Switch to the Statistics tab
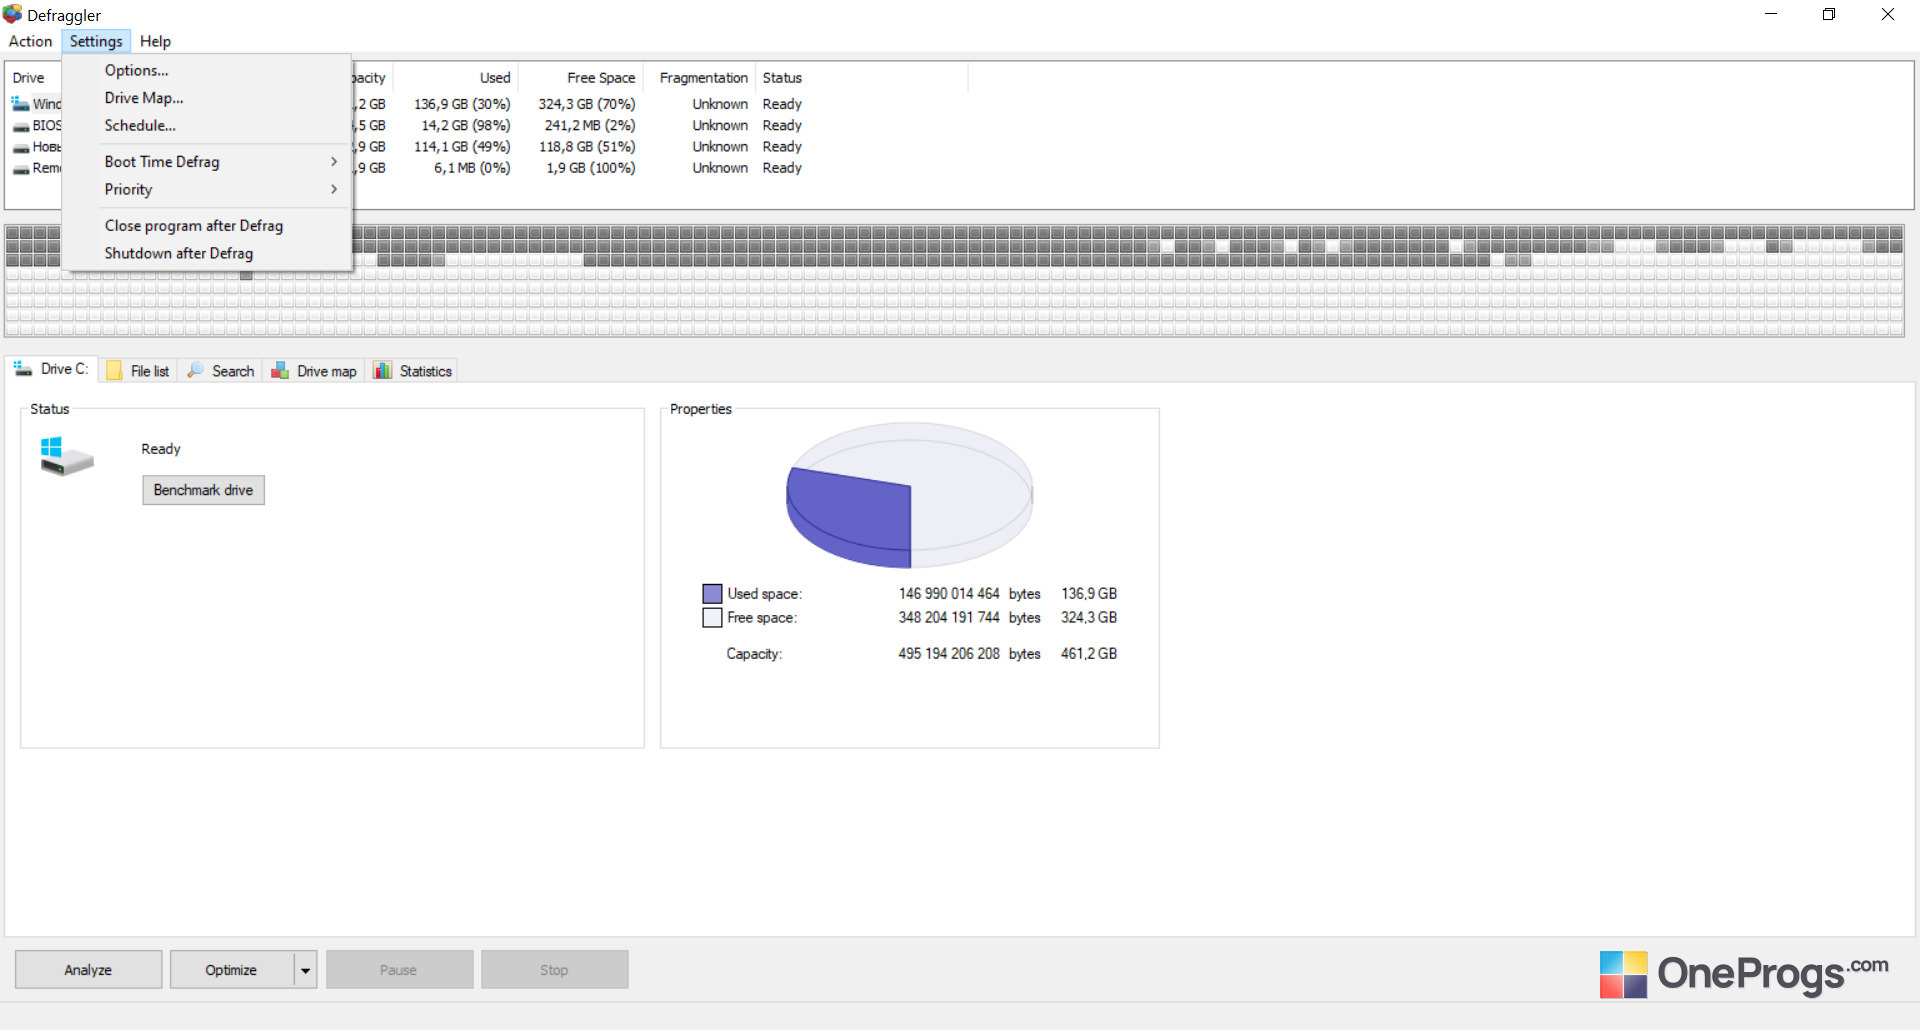 pos(412,371)
